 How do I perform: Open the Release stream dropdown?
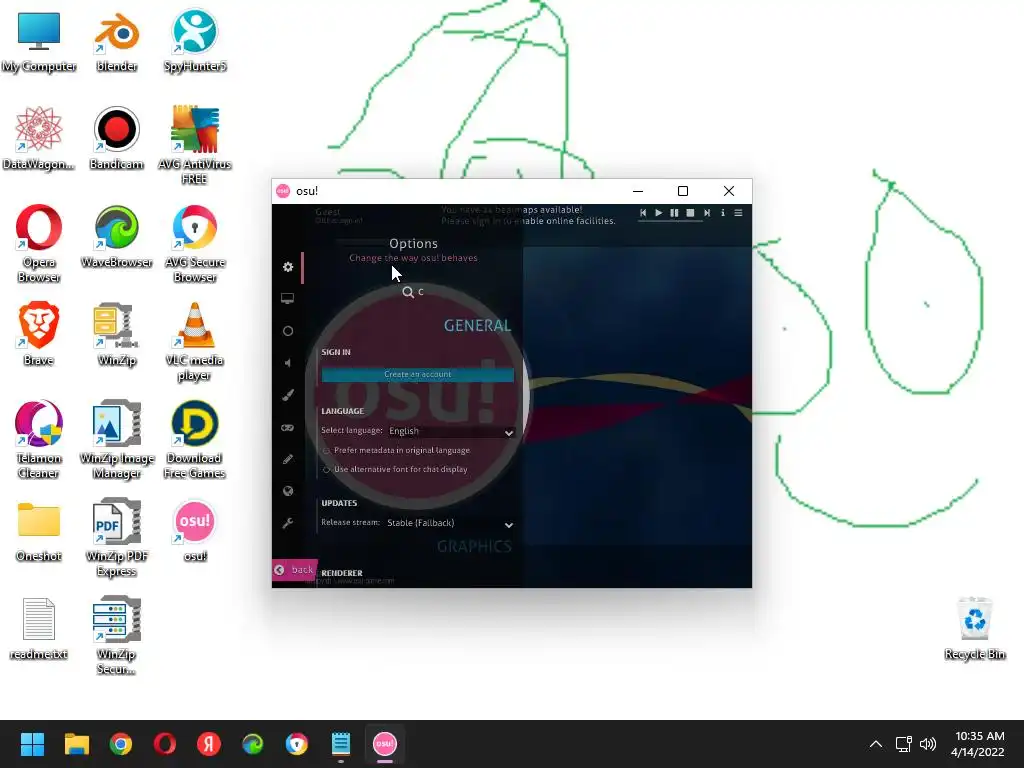click(450, 523)
